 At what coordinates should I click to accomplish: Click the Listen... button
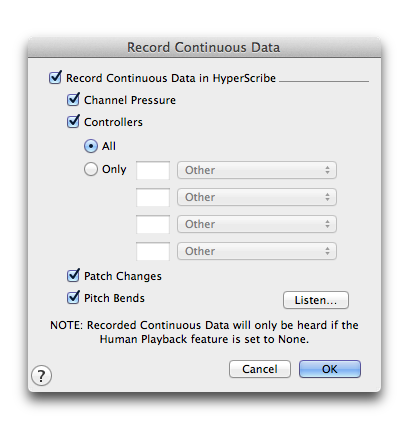[316, 300]
